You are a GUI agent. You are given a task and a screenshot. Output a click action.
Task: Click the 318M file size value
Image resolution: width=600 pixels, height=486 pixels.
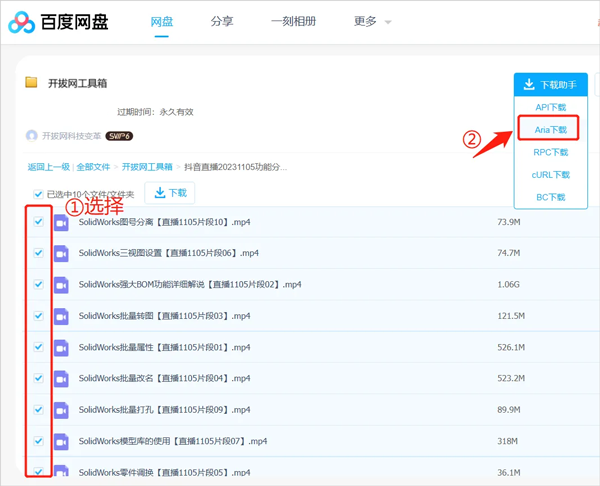pyautogui.click(x=507, y=441)
